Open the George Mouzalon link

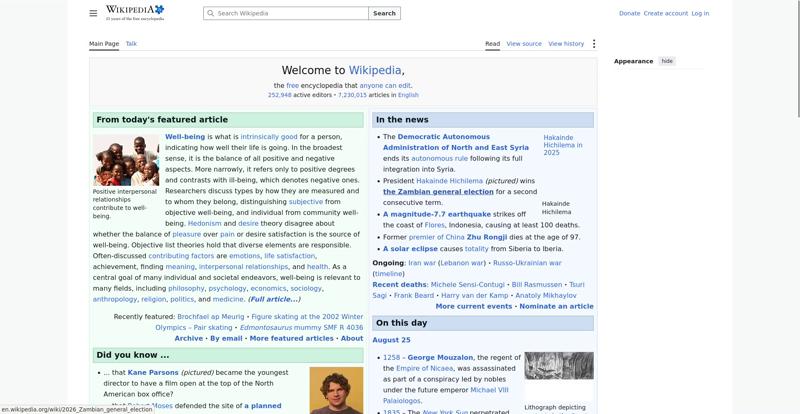coord(440,358)
